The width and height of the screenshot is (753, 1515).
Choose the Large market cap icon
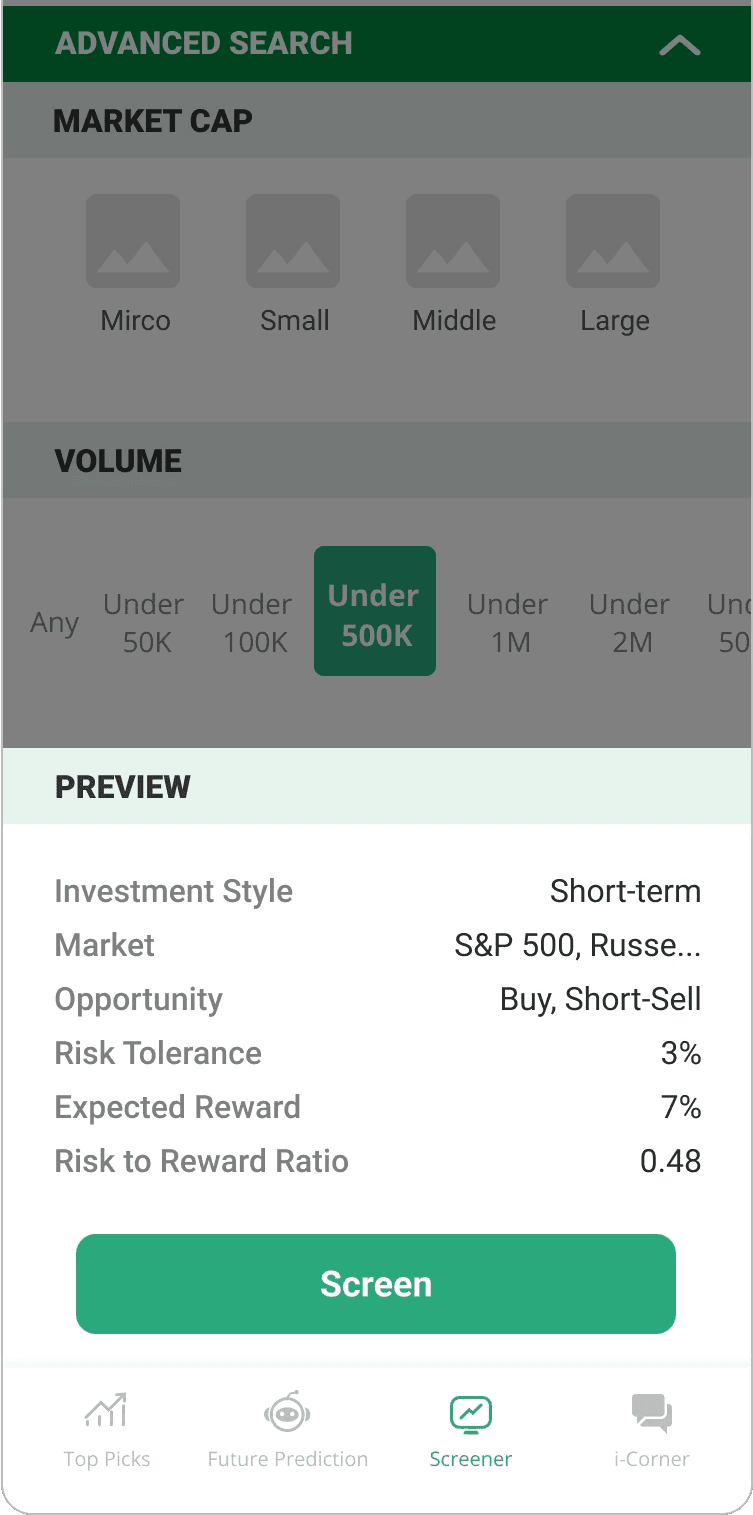pos(613,241)
